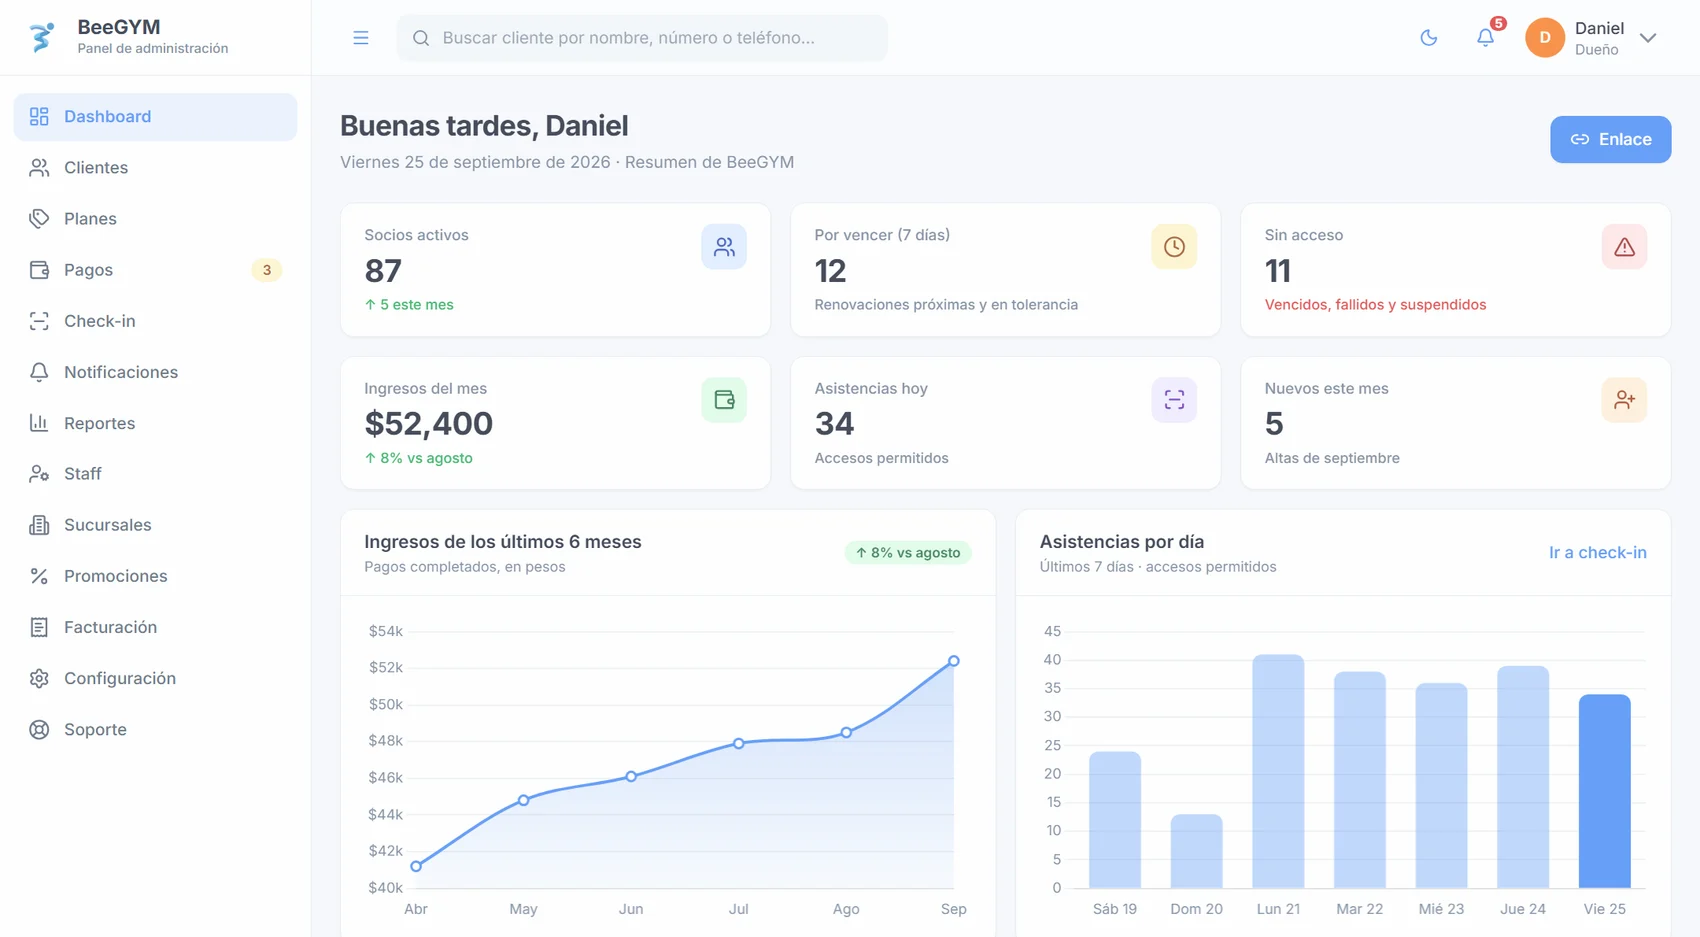Viewport: 1700px width, 937px height.
Task: Click the Pagos badge showing 3
Action: (266, 270)
